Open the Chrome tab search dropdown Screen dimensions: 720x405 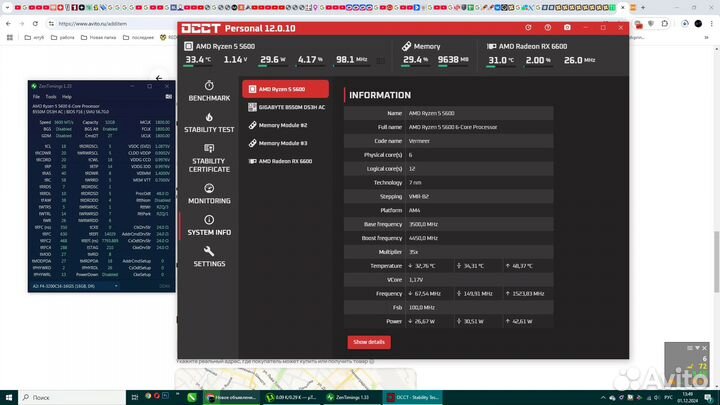point(7,7)
